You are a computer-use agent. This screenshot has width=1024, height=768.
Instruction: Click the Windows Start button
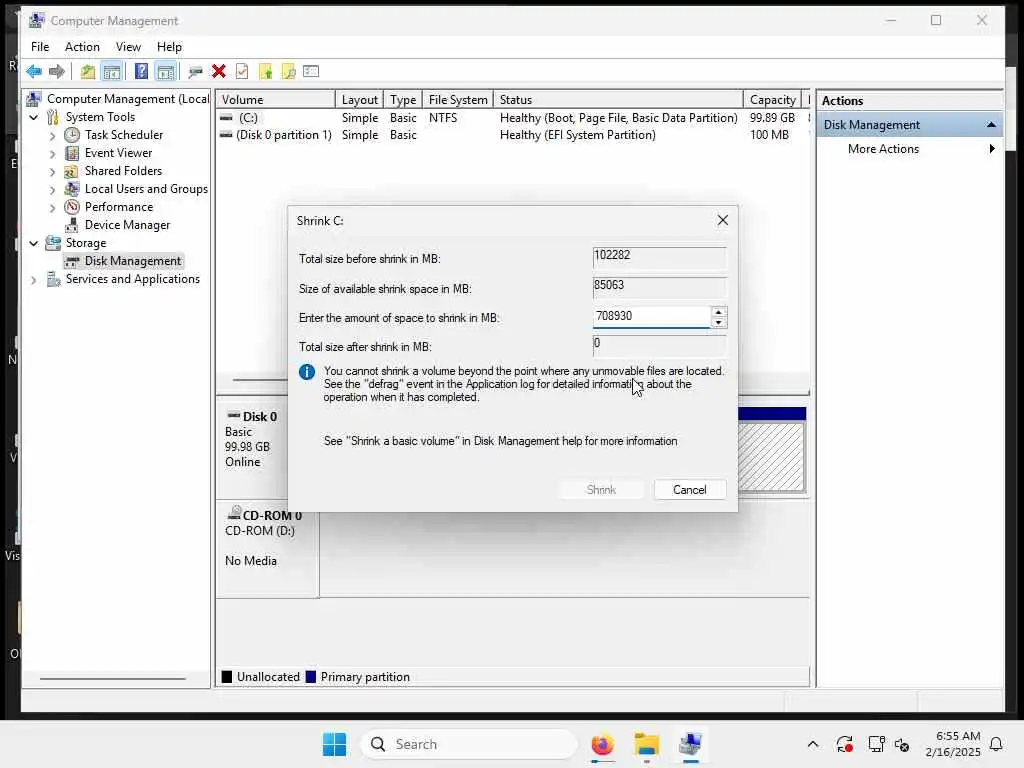[x=334, y=744]
